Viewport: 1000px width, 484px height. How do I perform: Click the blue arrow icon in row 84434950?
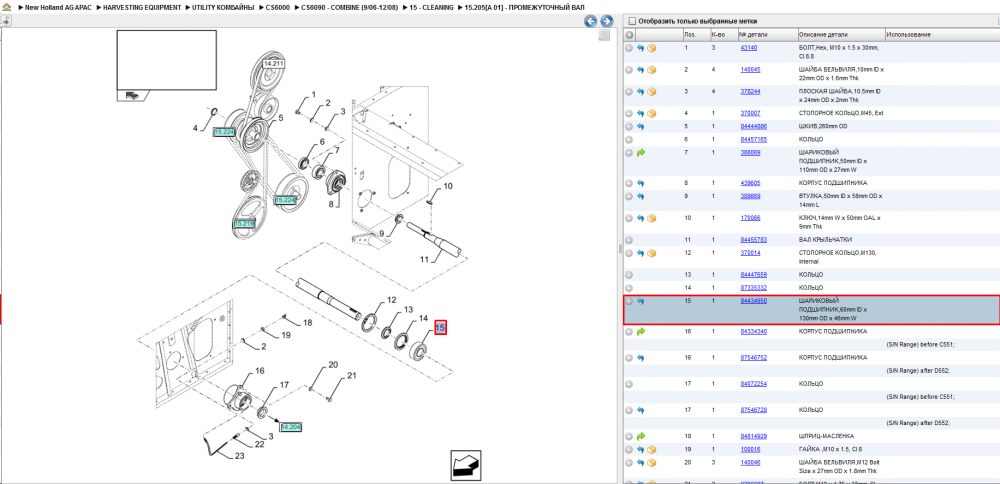click(x=640, y=301)
